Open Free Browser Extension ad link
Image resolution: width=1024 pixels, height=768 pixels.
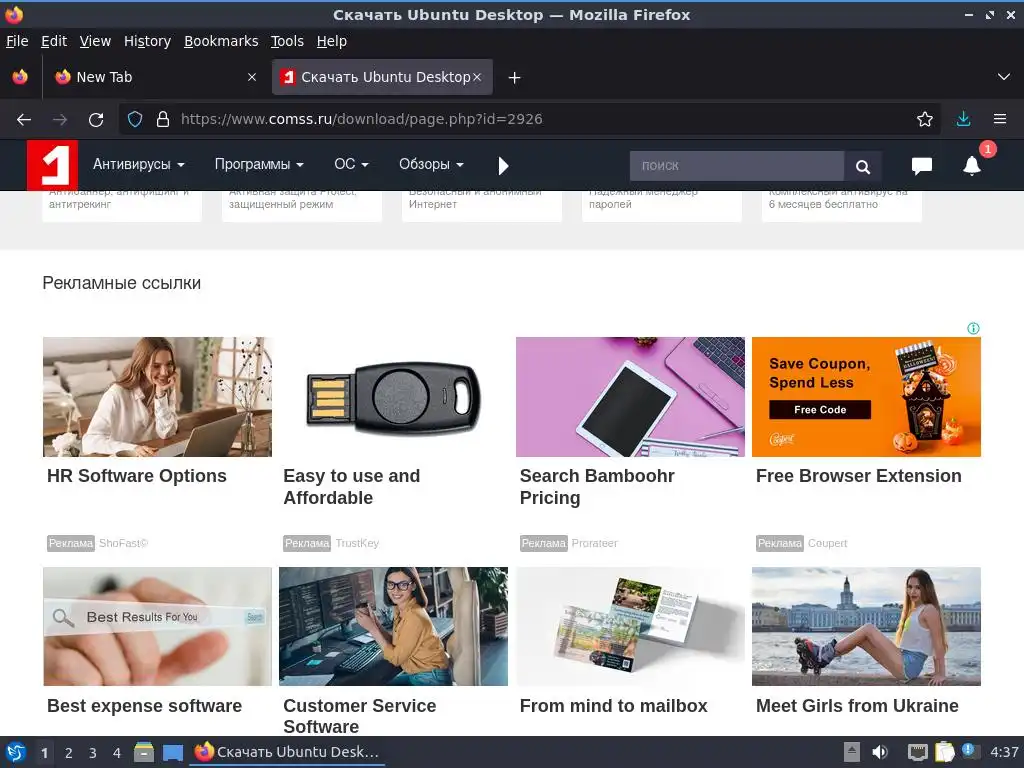(x=858, y=476)
